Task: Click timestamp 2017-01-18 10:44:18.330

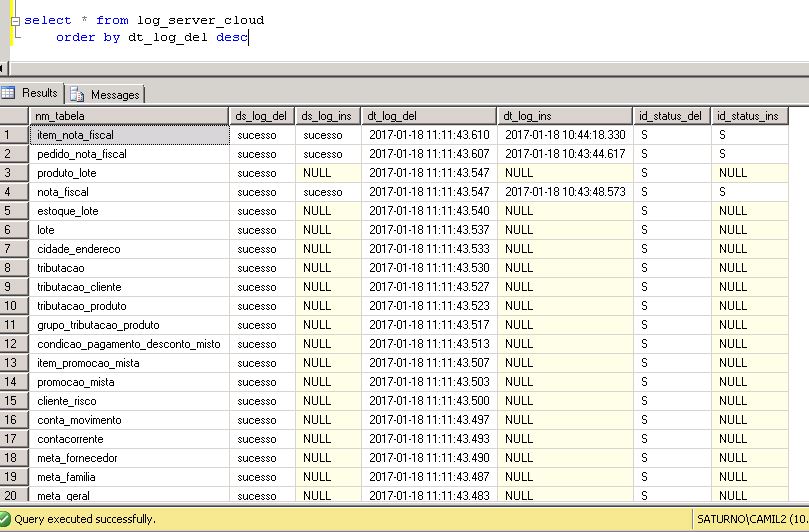Action: click(565, 135)
